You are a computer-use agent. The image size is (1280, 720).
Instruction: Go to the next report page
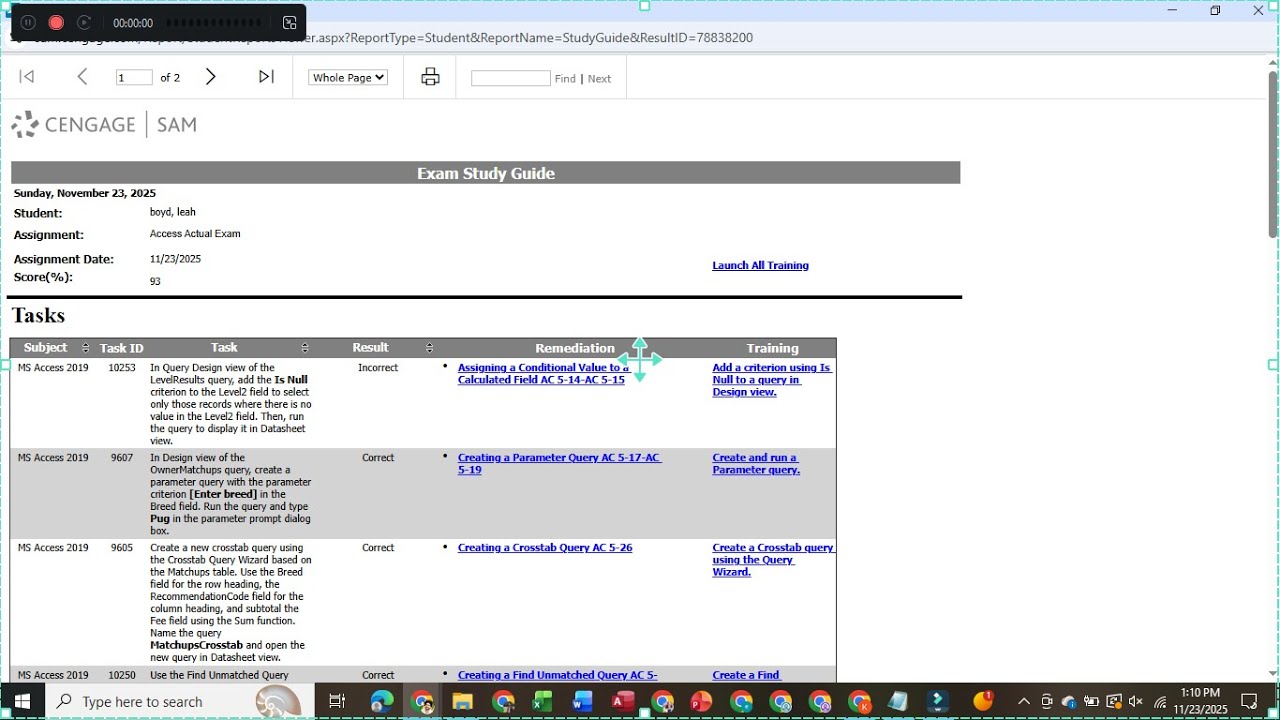click(210, 77)
